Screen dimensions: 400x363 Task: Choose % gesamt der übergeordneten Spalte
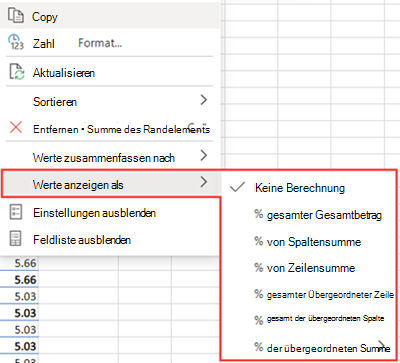coord(309,319)
